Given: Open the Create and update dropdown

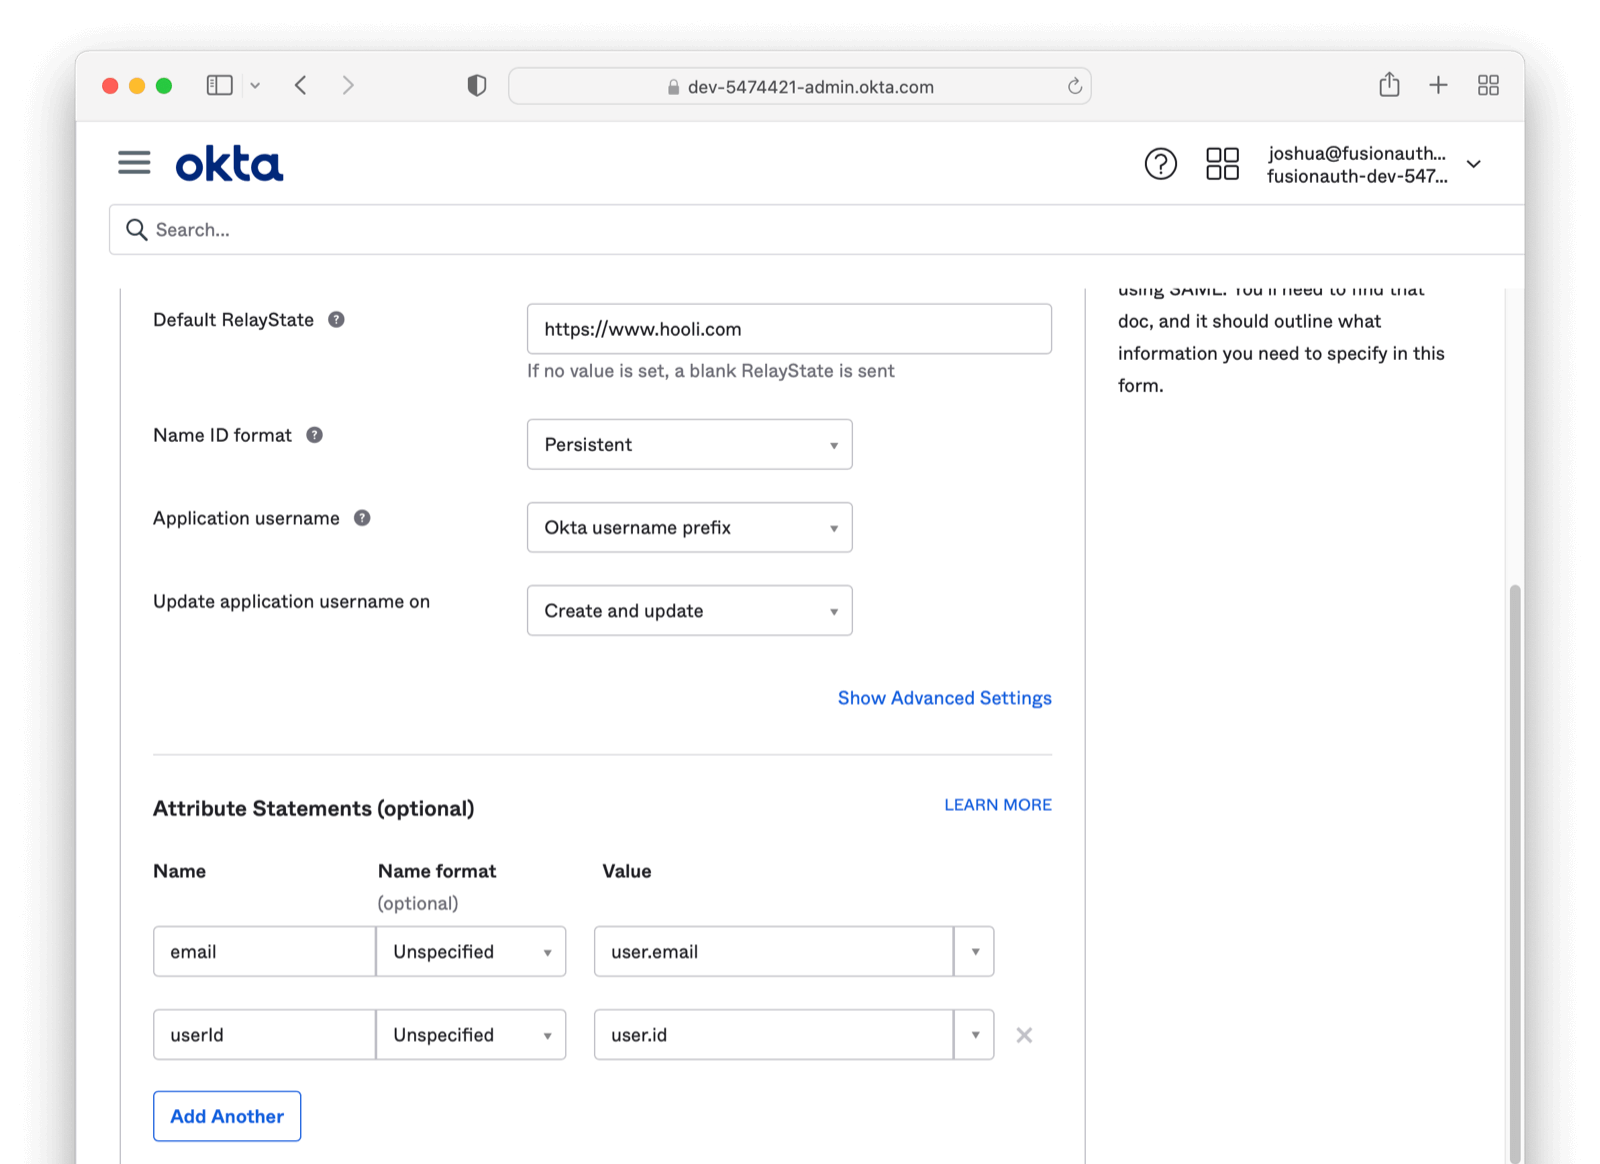Looking at the screenshot, I should [x=690, y=611].
